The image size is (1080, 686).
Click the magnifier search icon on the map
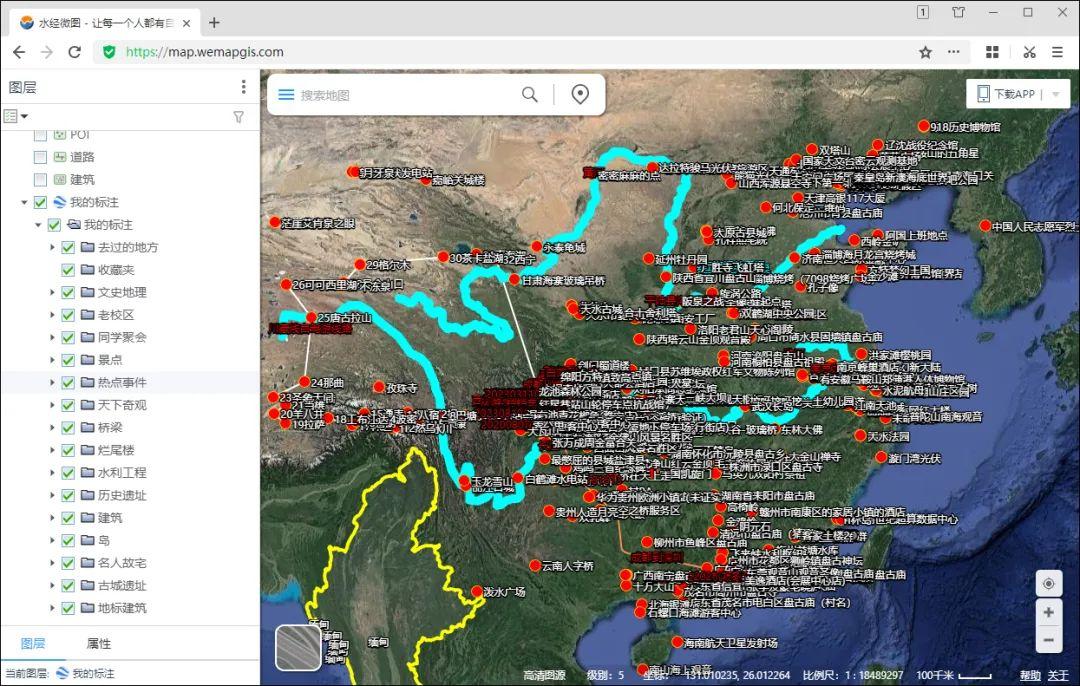coord(529,92)
